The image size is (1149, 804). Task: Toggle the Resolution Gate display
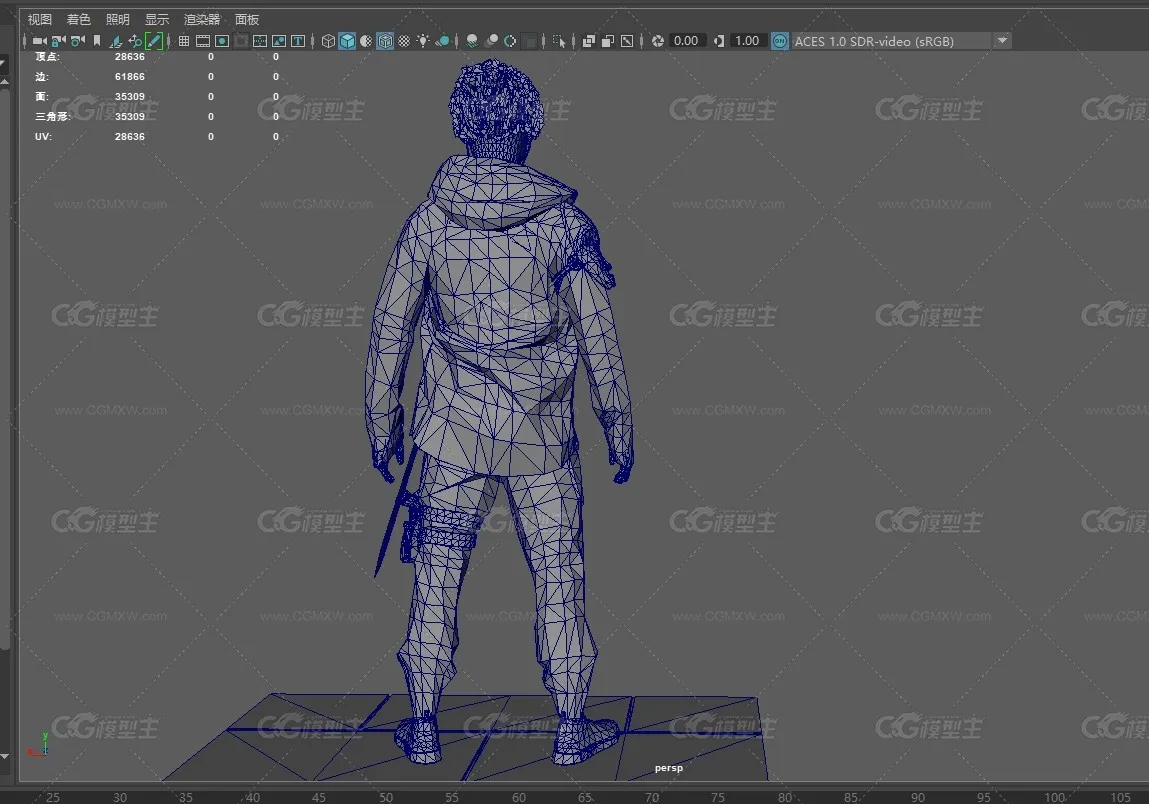pyautogui.click(x=222, y=41)
